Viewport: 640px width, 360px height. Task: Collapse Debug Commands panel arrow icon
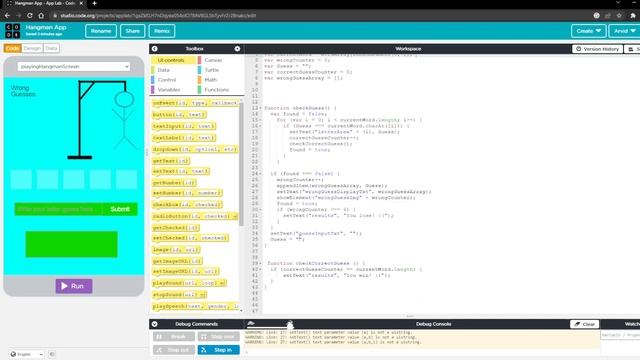click(x=155, y=324)
